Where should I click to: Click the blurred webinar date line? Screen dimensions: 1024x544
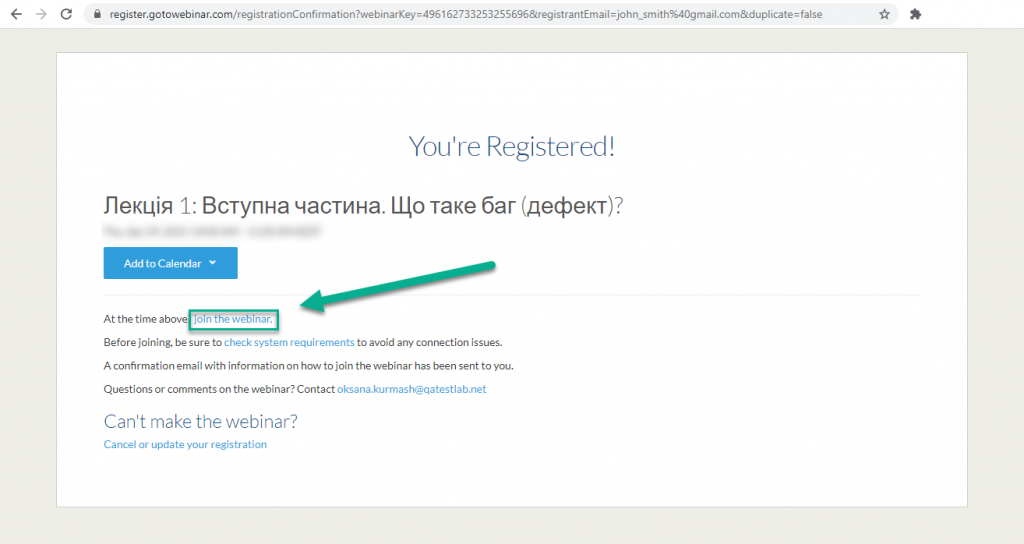click(x=212, y=231)
